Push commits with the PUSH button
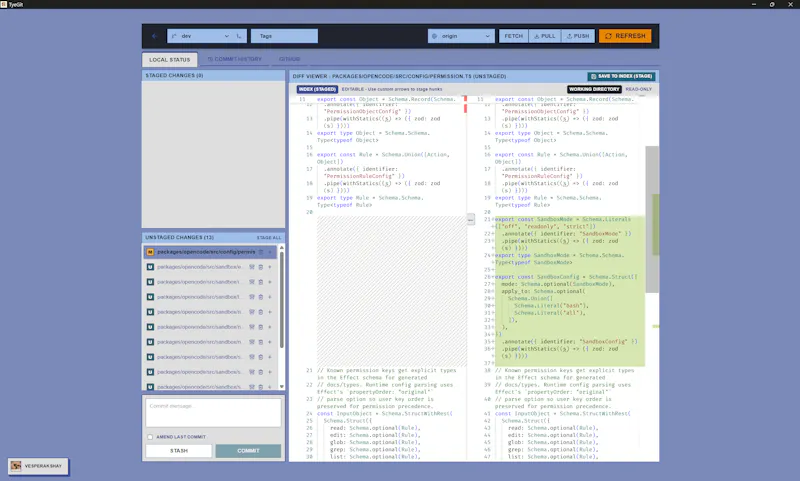800x481 pixels. [578, 36]
